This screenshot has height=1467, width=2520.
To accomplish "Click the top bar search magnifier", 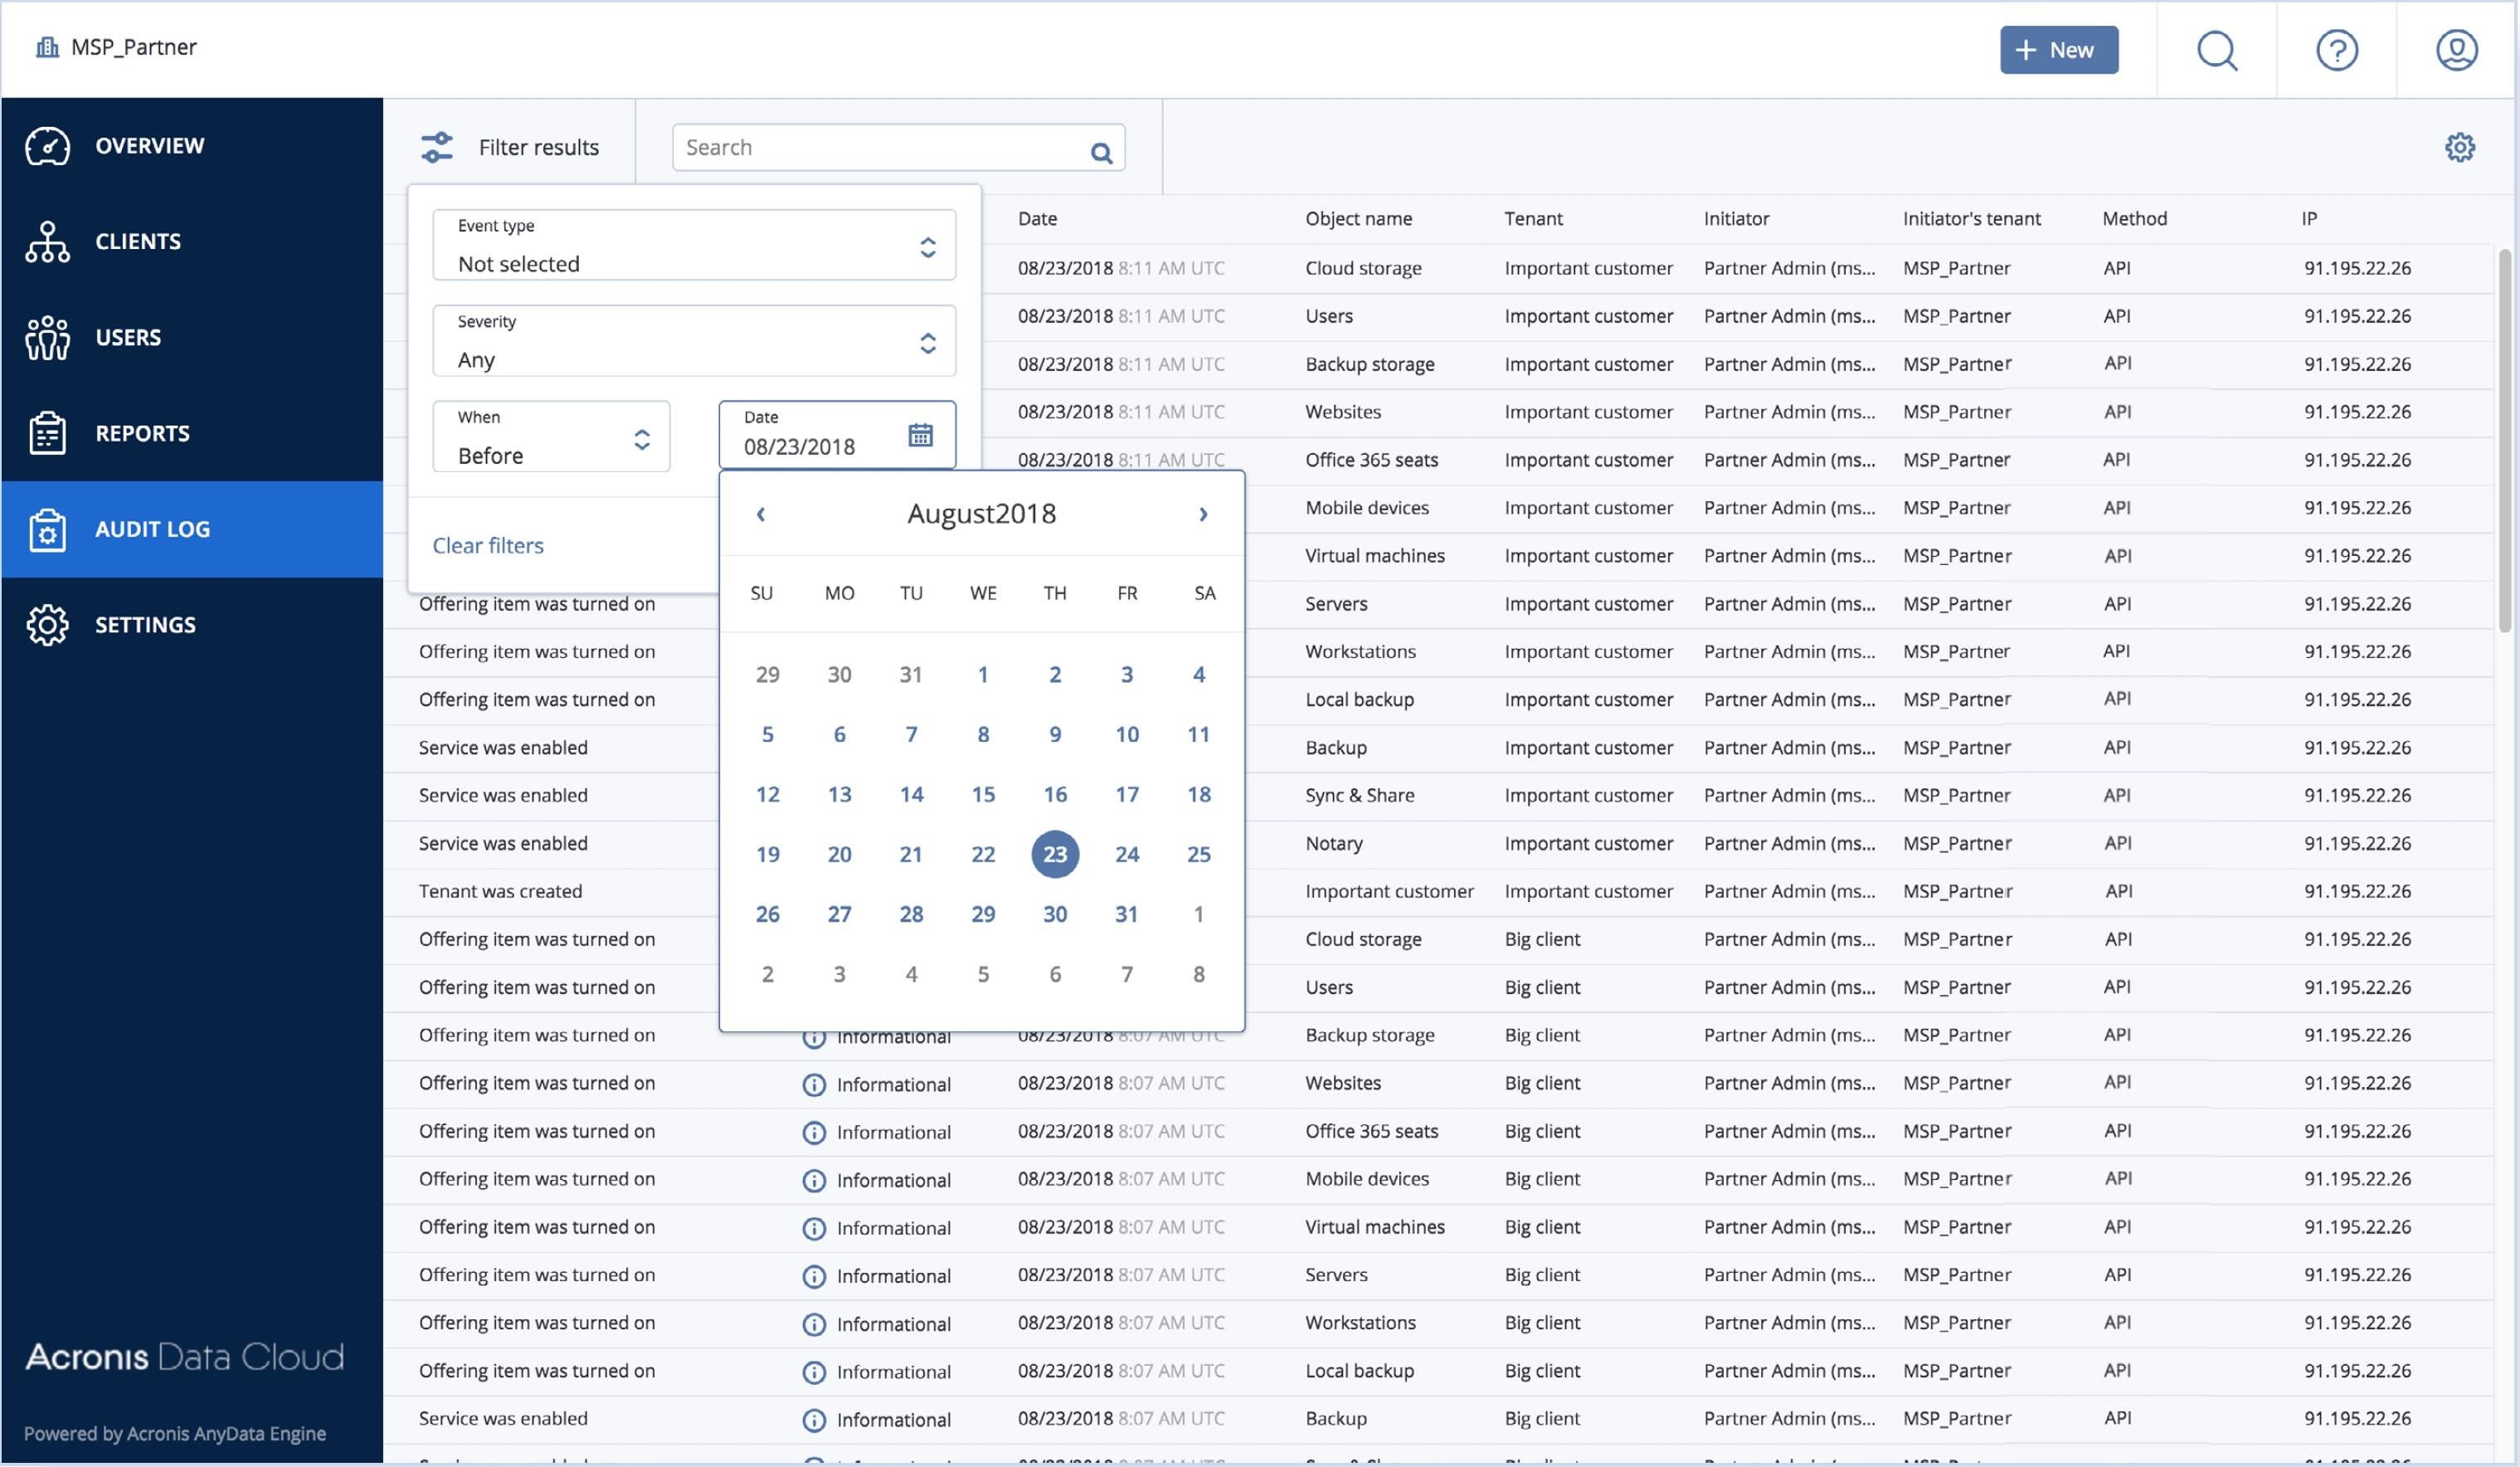I will click(x=2216, y=50).
